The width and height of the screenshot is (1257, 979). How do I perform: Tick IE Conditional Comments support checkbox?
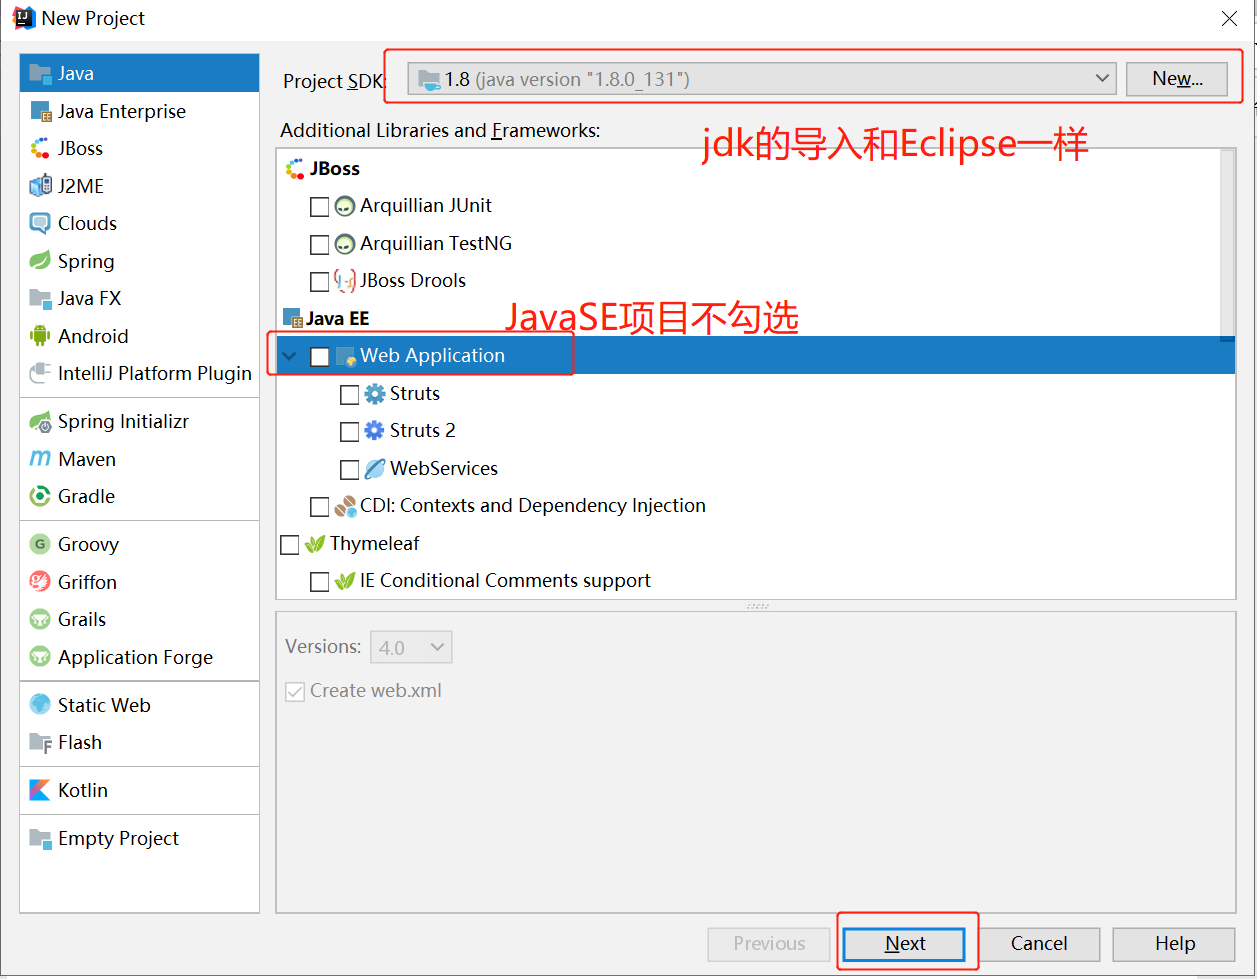click(319, 582)
